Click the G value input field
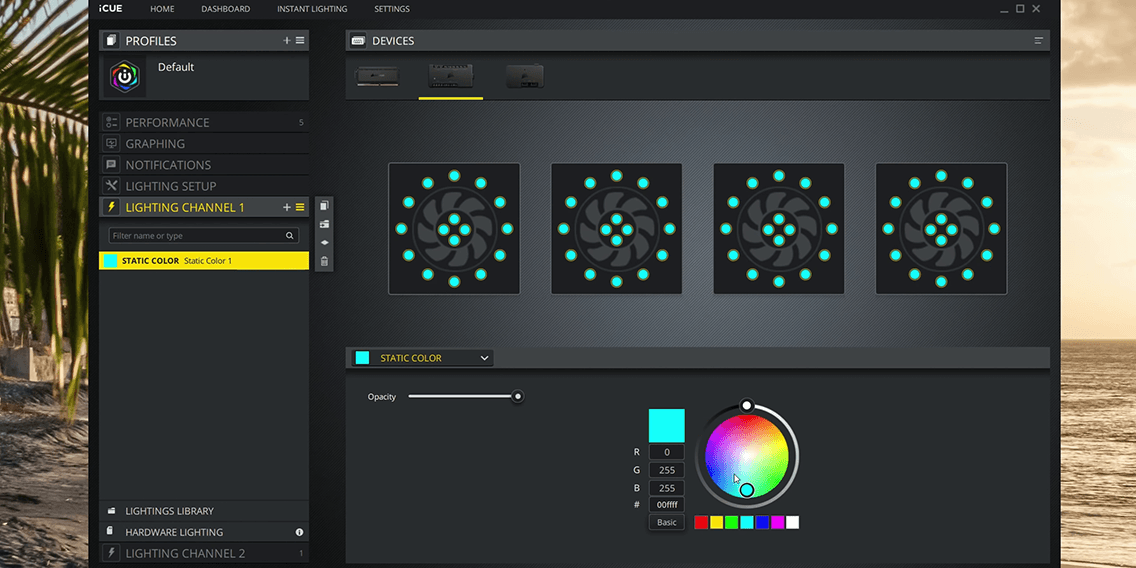This screenshot has height=568, width=1136. (x=667, y=470)
